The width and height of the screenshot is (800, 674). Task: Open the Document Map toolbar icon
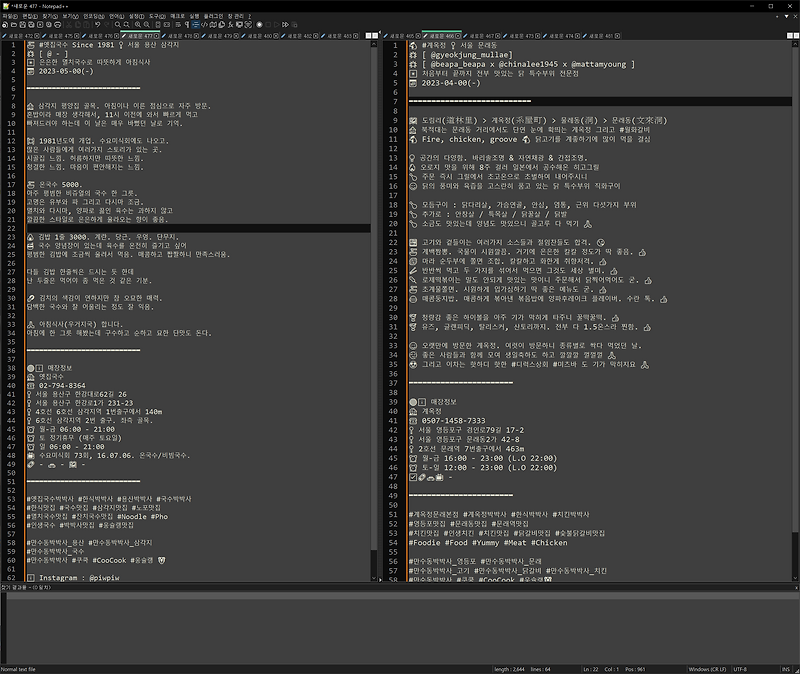[x=213, y=24]
